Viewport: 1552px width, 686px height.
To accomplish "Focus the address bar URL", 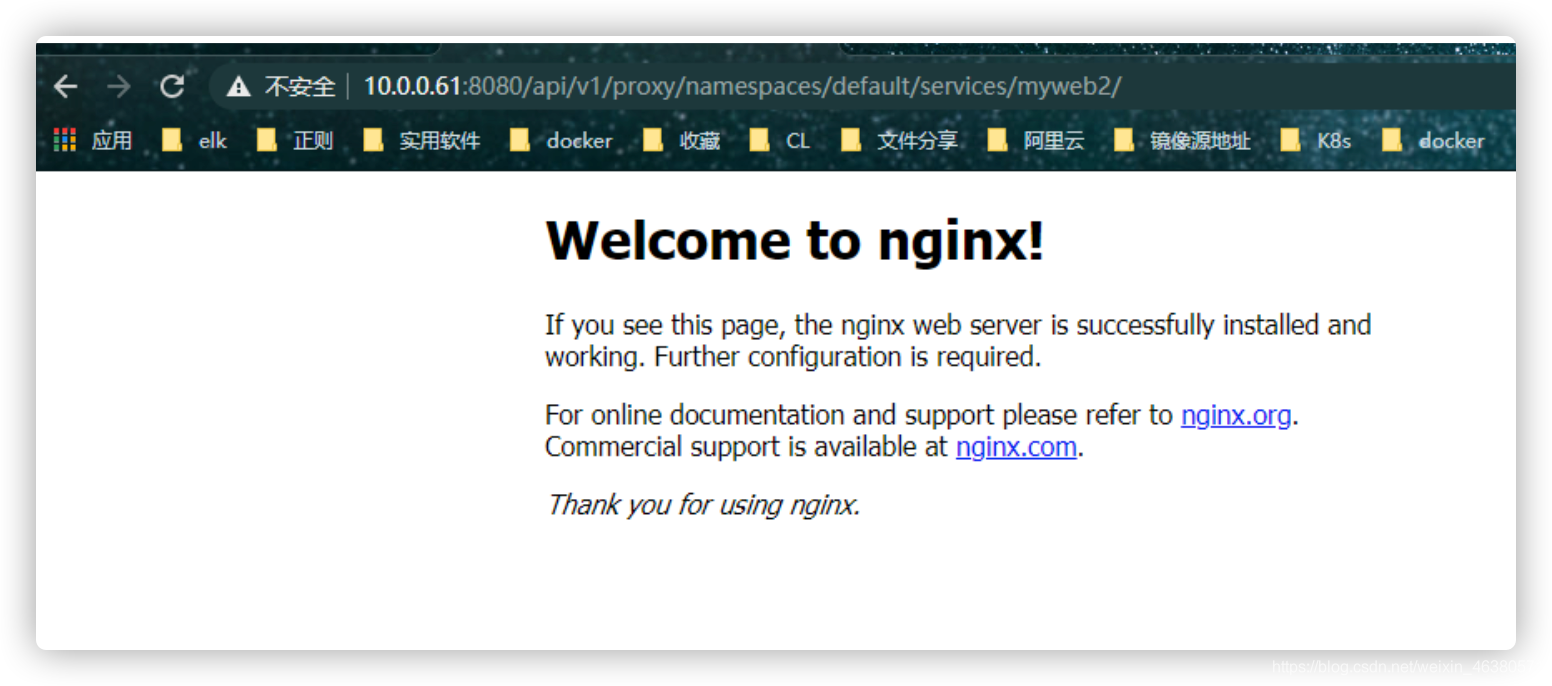I will tap(742, 87).
